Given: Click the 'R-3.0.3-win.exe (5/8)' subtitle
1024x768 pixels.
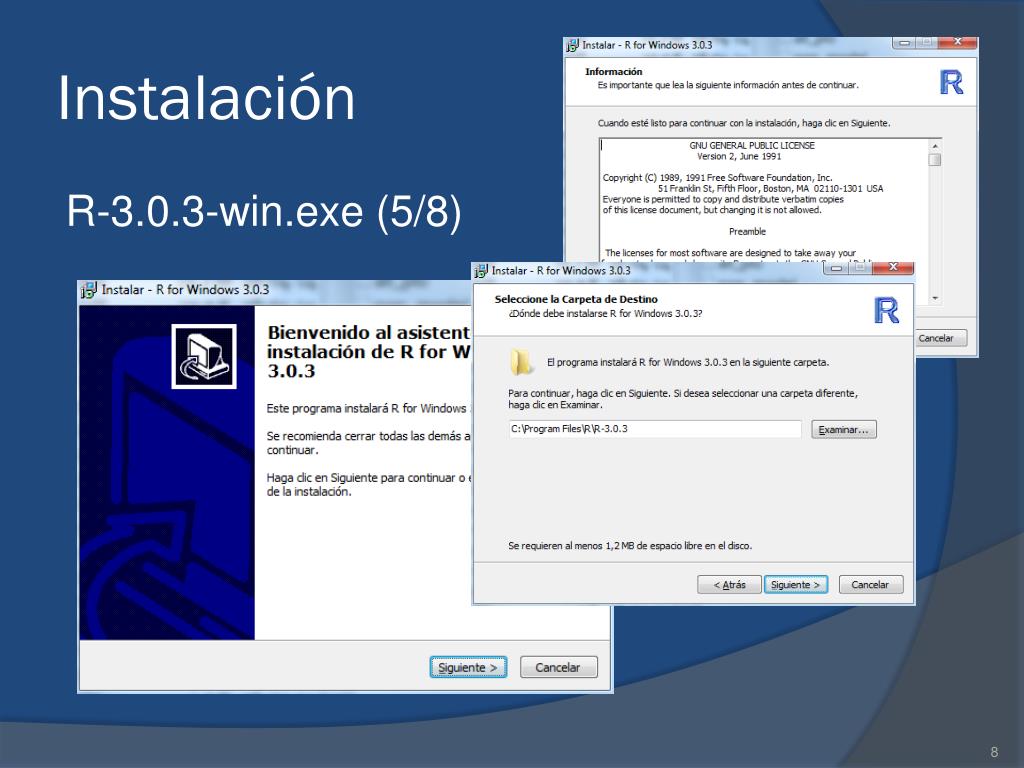Looking at the screenshot, I should [264, 211].
